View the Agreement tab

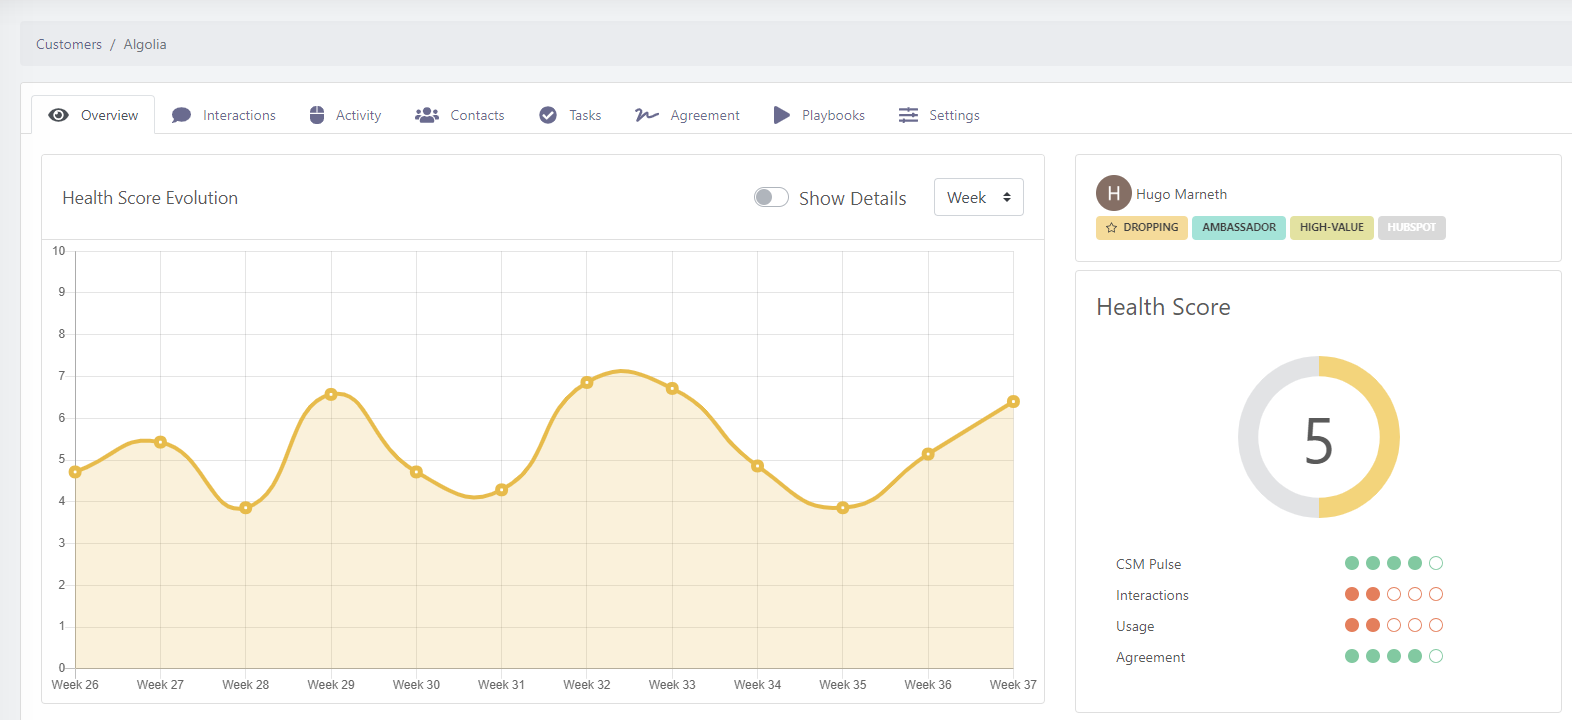click(x=687, y=115)
